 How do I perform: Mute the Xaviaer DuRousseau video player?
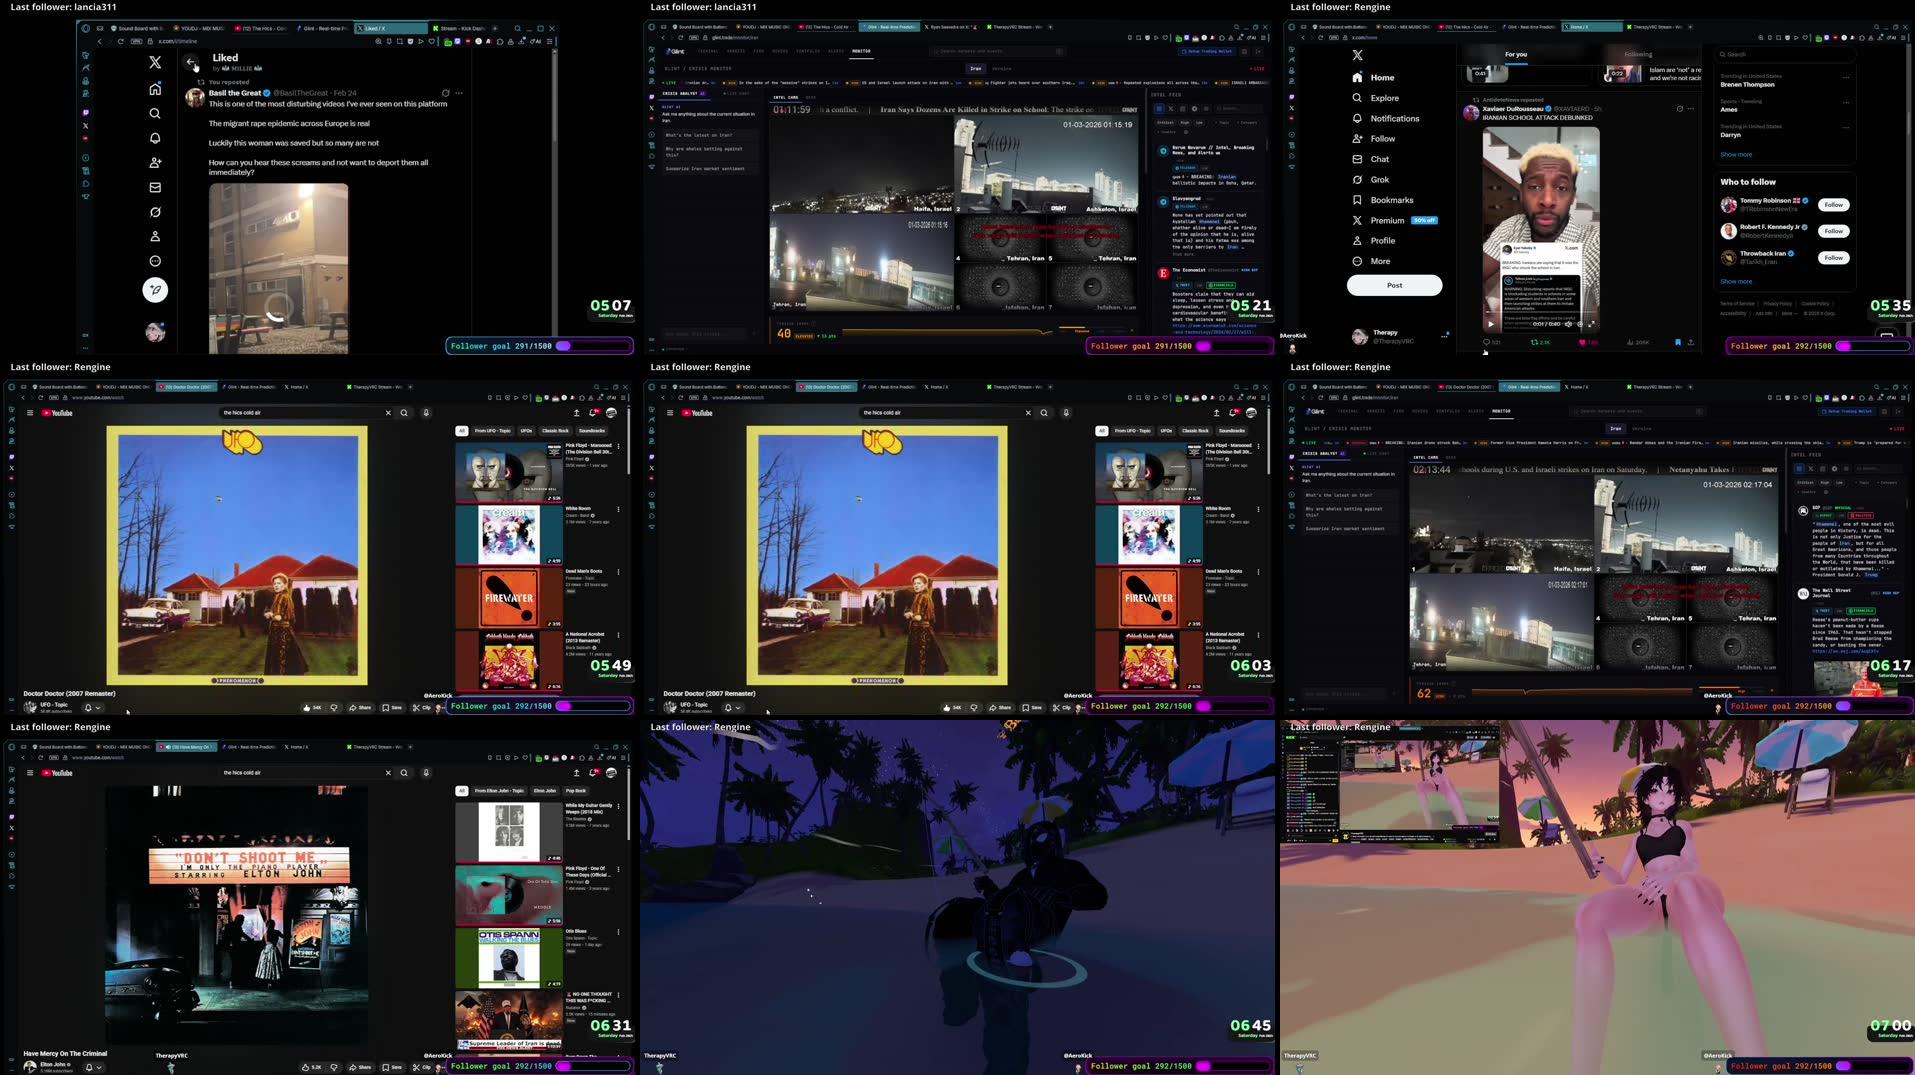point(1568,325)
